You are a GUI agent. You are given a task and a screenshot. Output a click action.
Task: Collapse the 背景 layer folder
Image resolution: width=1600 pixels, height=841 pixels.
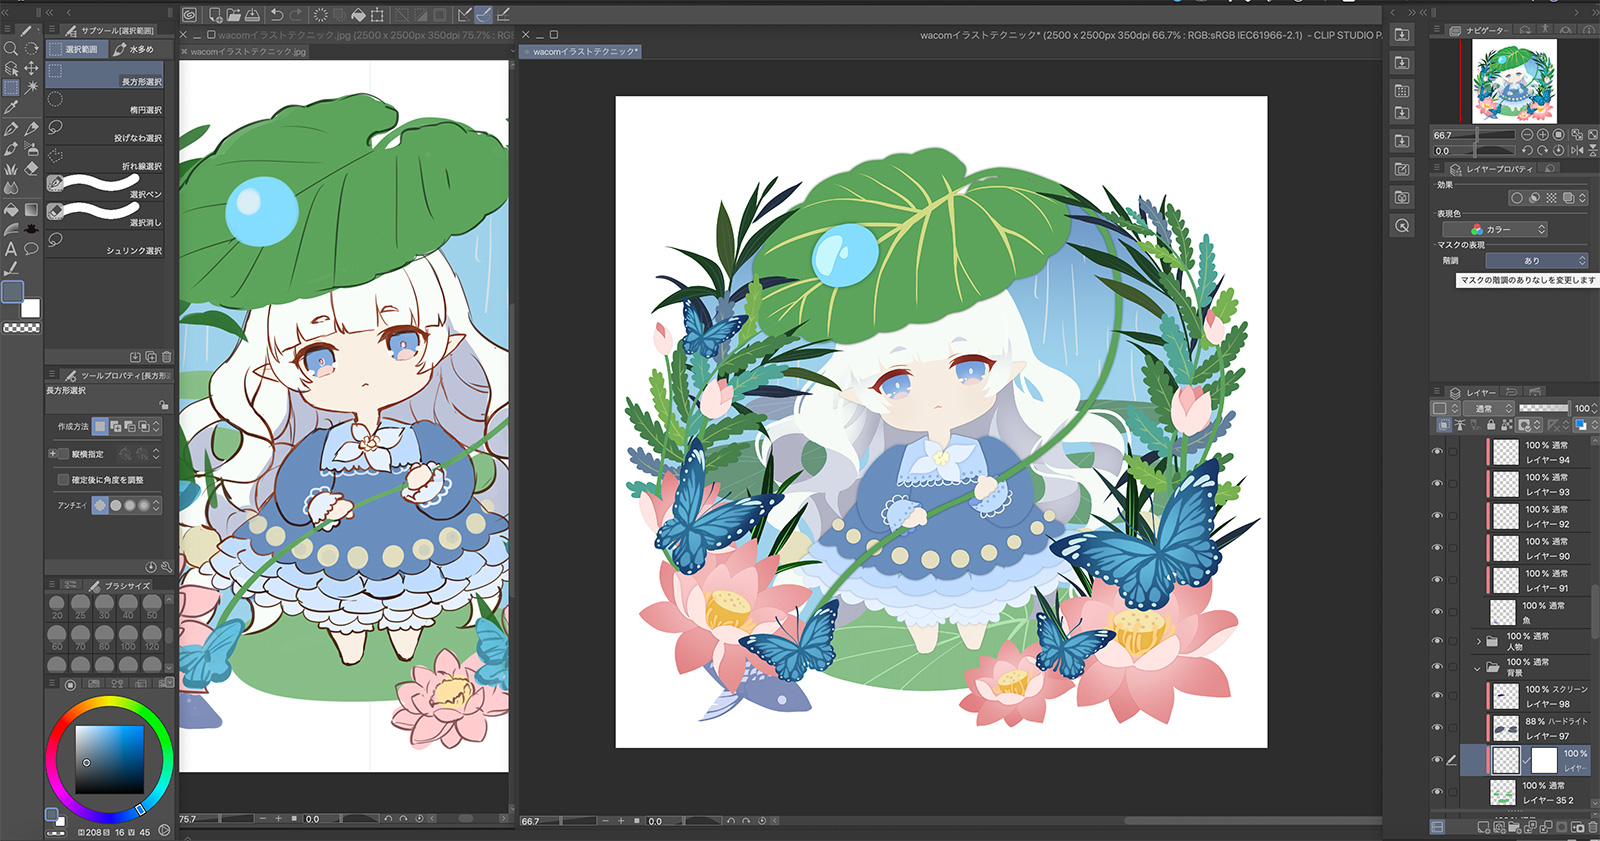click(x=1478, y=668)
